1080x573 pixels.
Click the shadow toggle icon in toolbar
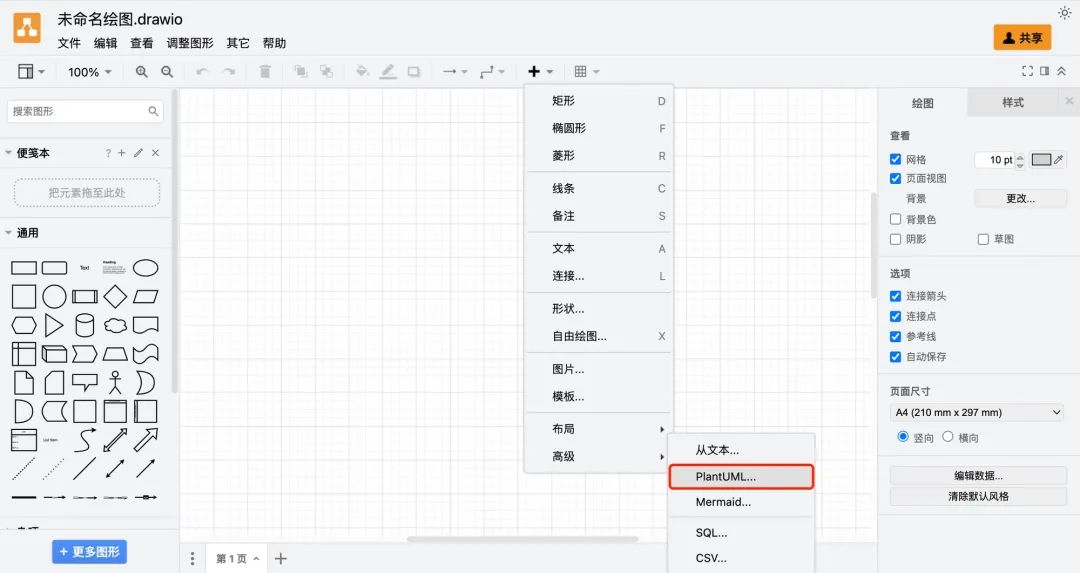point(414,72)
